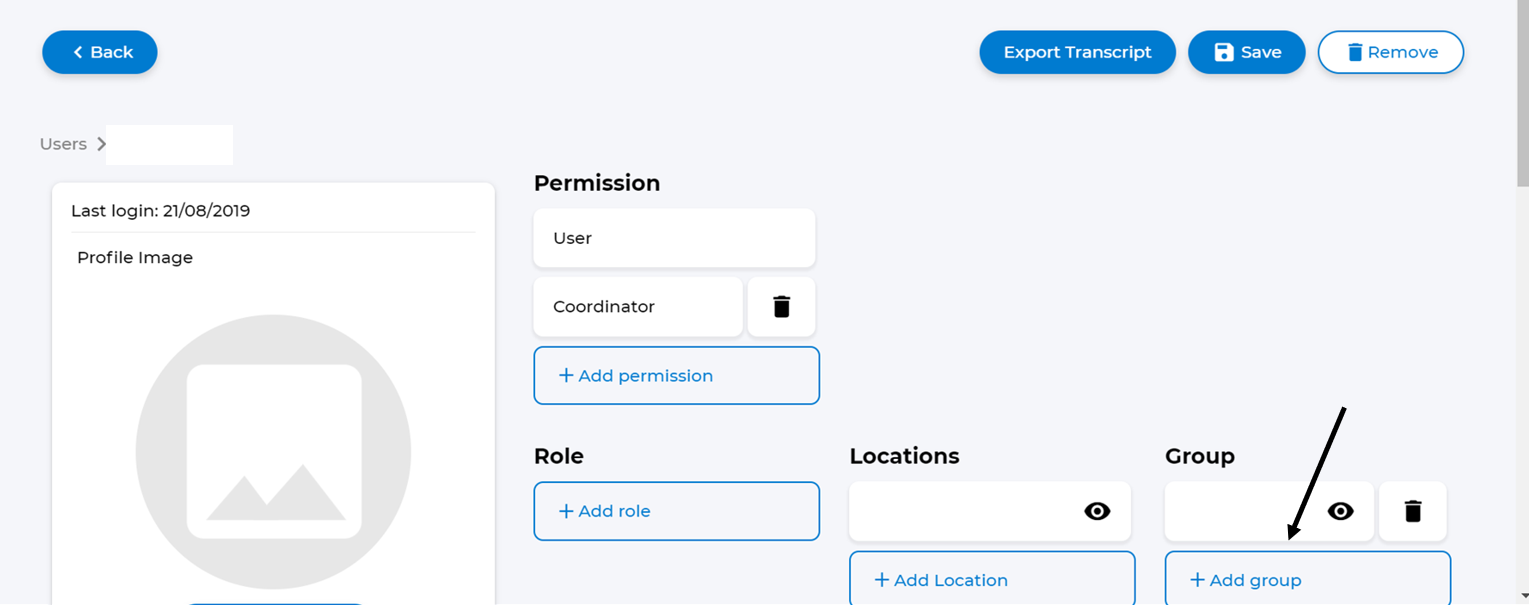Image resolution: width=1529 pixels, height=607 pixels.
Task: Toggle the eye icon in Group entry
Action: point(1340,511)
